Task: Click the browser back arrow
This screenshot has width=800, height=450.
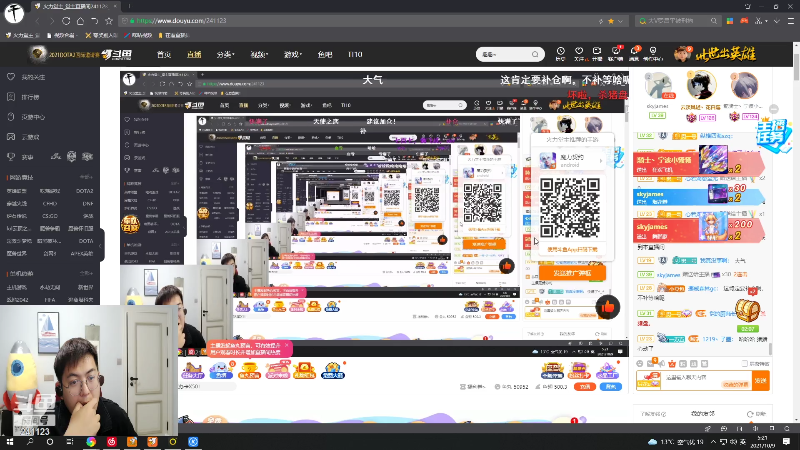Action: pos(38,21)
